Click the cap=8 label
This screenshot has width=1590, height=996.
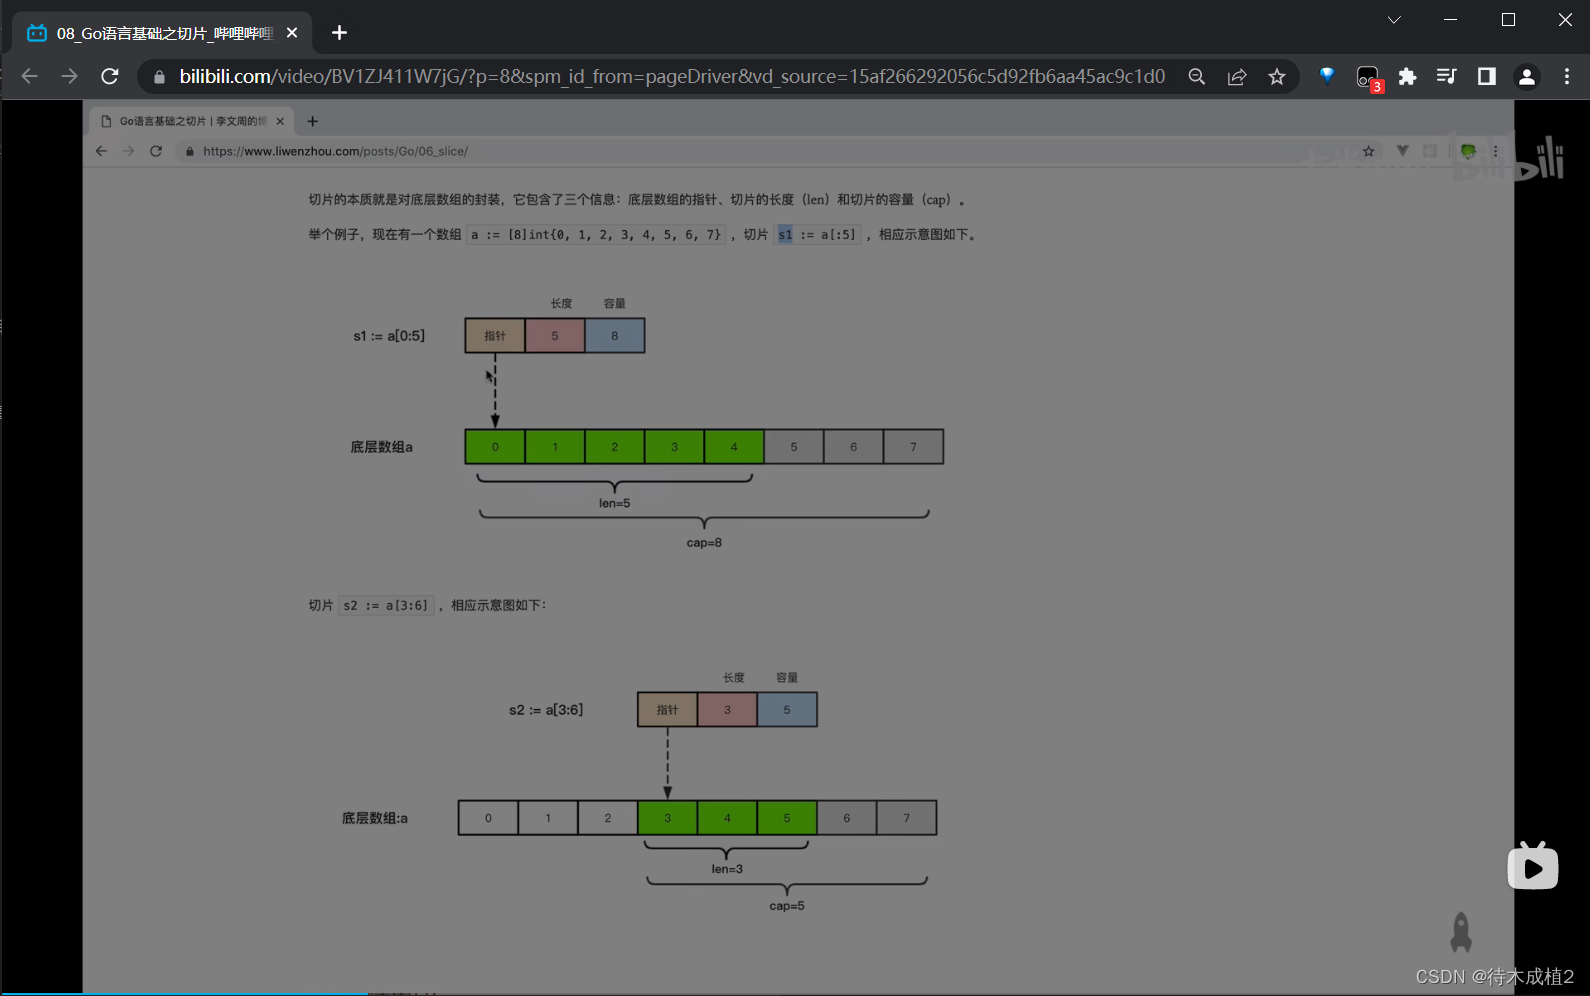pos(704,542)
